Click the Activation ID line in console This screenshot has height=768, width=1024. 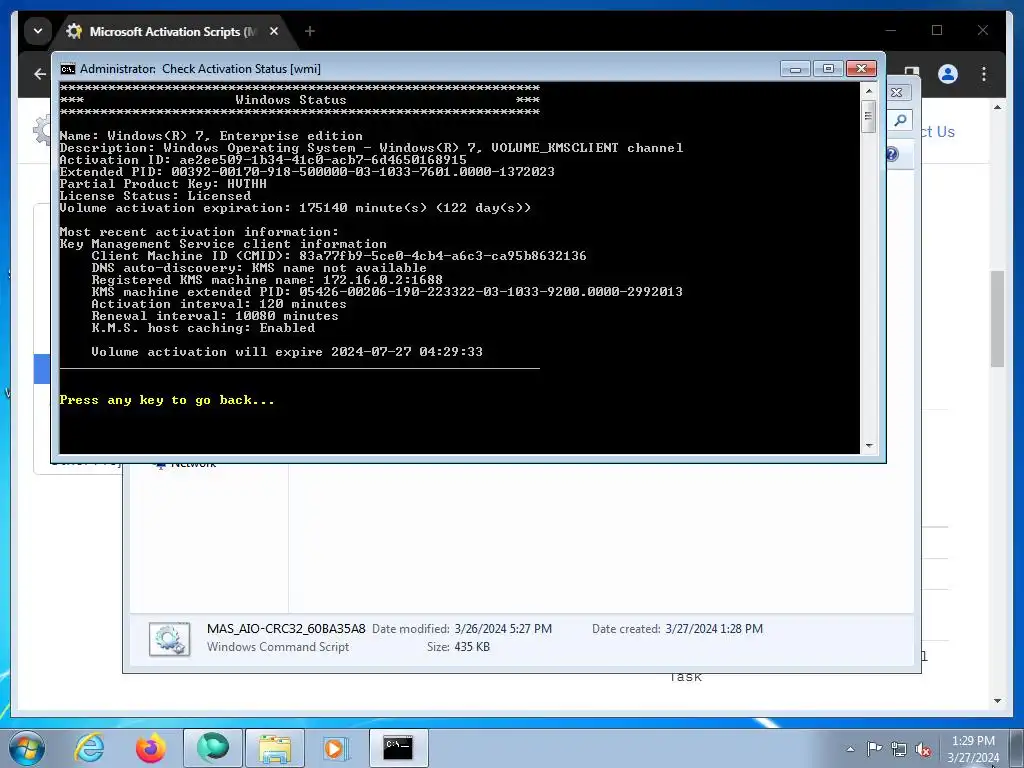click(x=263, y=160)
